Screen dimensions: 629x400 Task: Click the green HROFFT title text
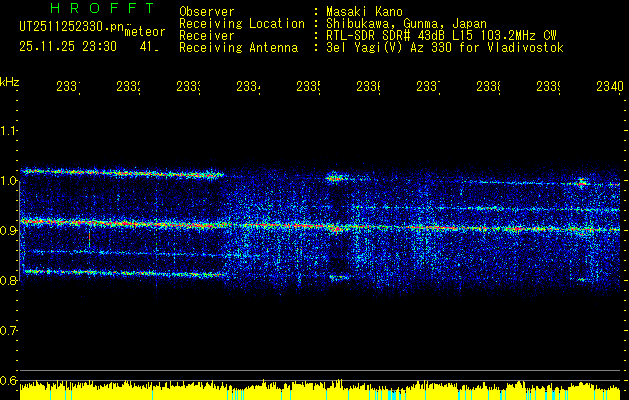pos(103,8)
